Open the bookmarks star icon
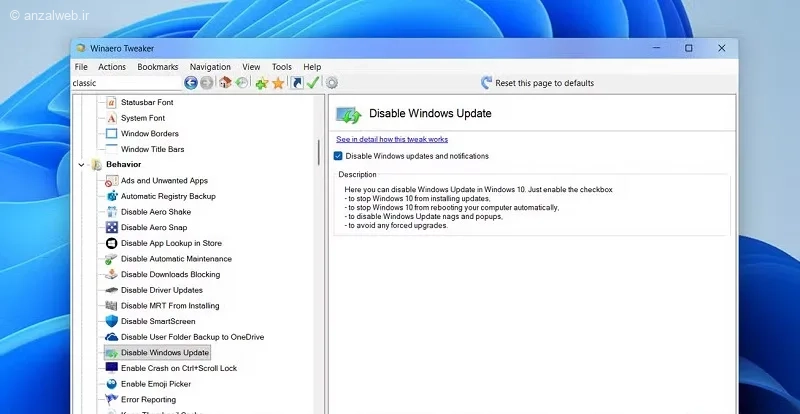 278,83
